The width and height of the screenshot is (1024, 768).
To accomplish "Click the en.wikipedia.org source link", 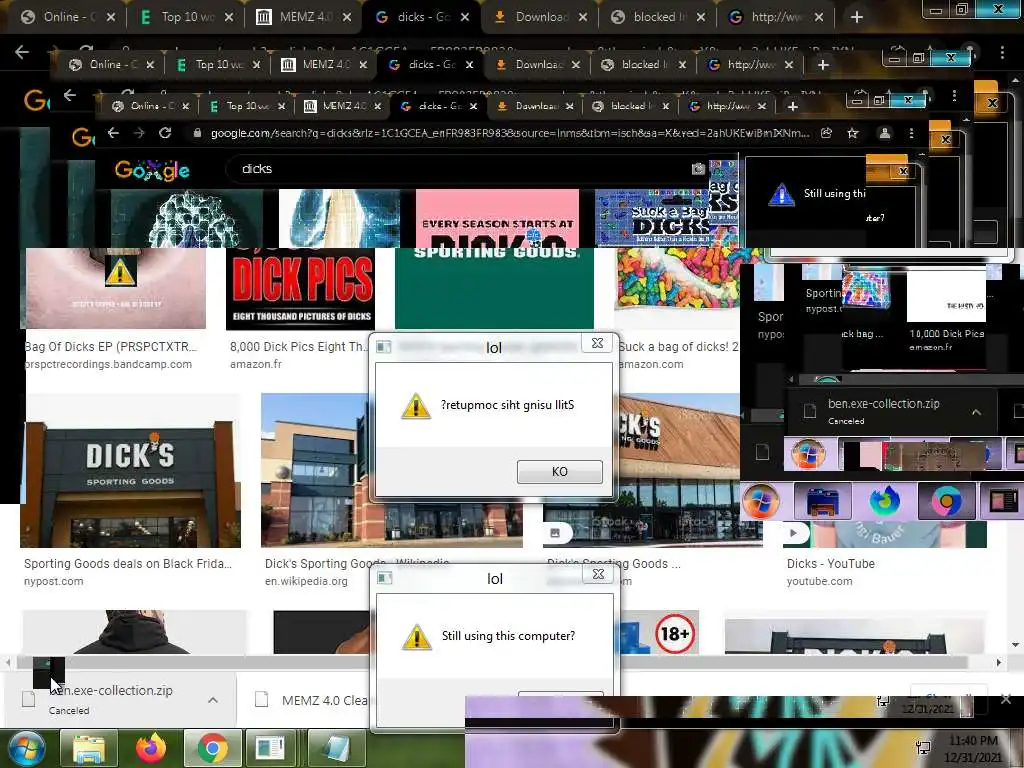I will point(306,581).
